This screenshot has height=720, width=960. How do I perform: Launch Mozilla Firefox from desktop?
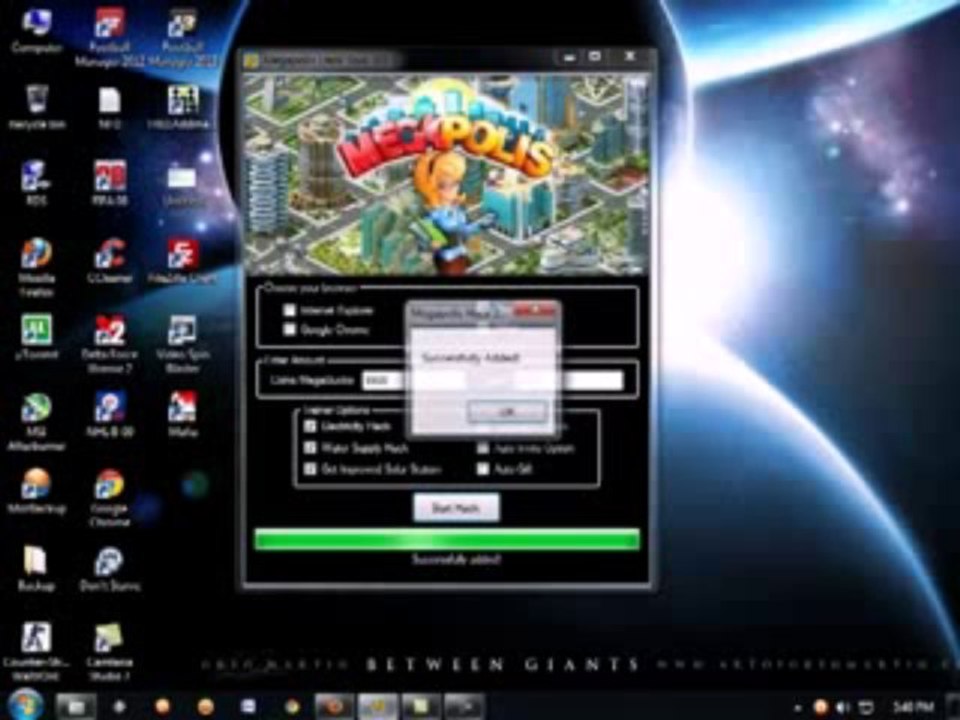(x=37, y=266)
